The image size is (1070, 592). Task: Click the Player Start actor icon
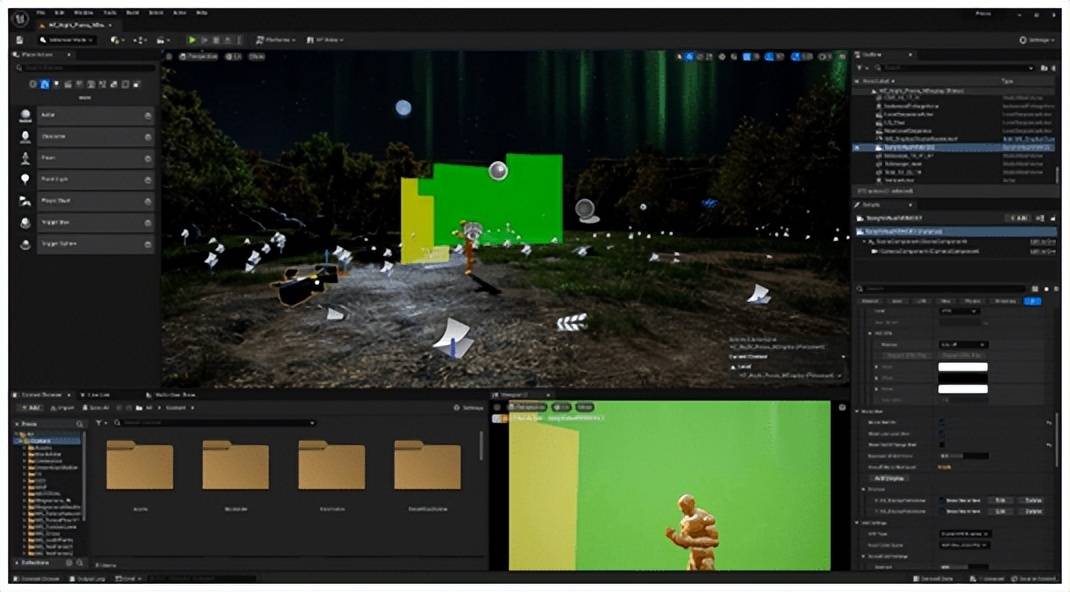(x=25, y=201)
